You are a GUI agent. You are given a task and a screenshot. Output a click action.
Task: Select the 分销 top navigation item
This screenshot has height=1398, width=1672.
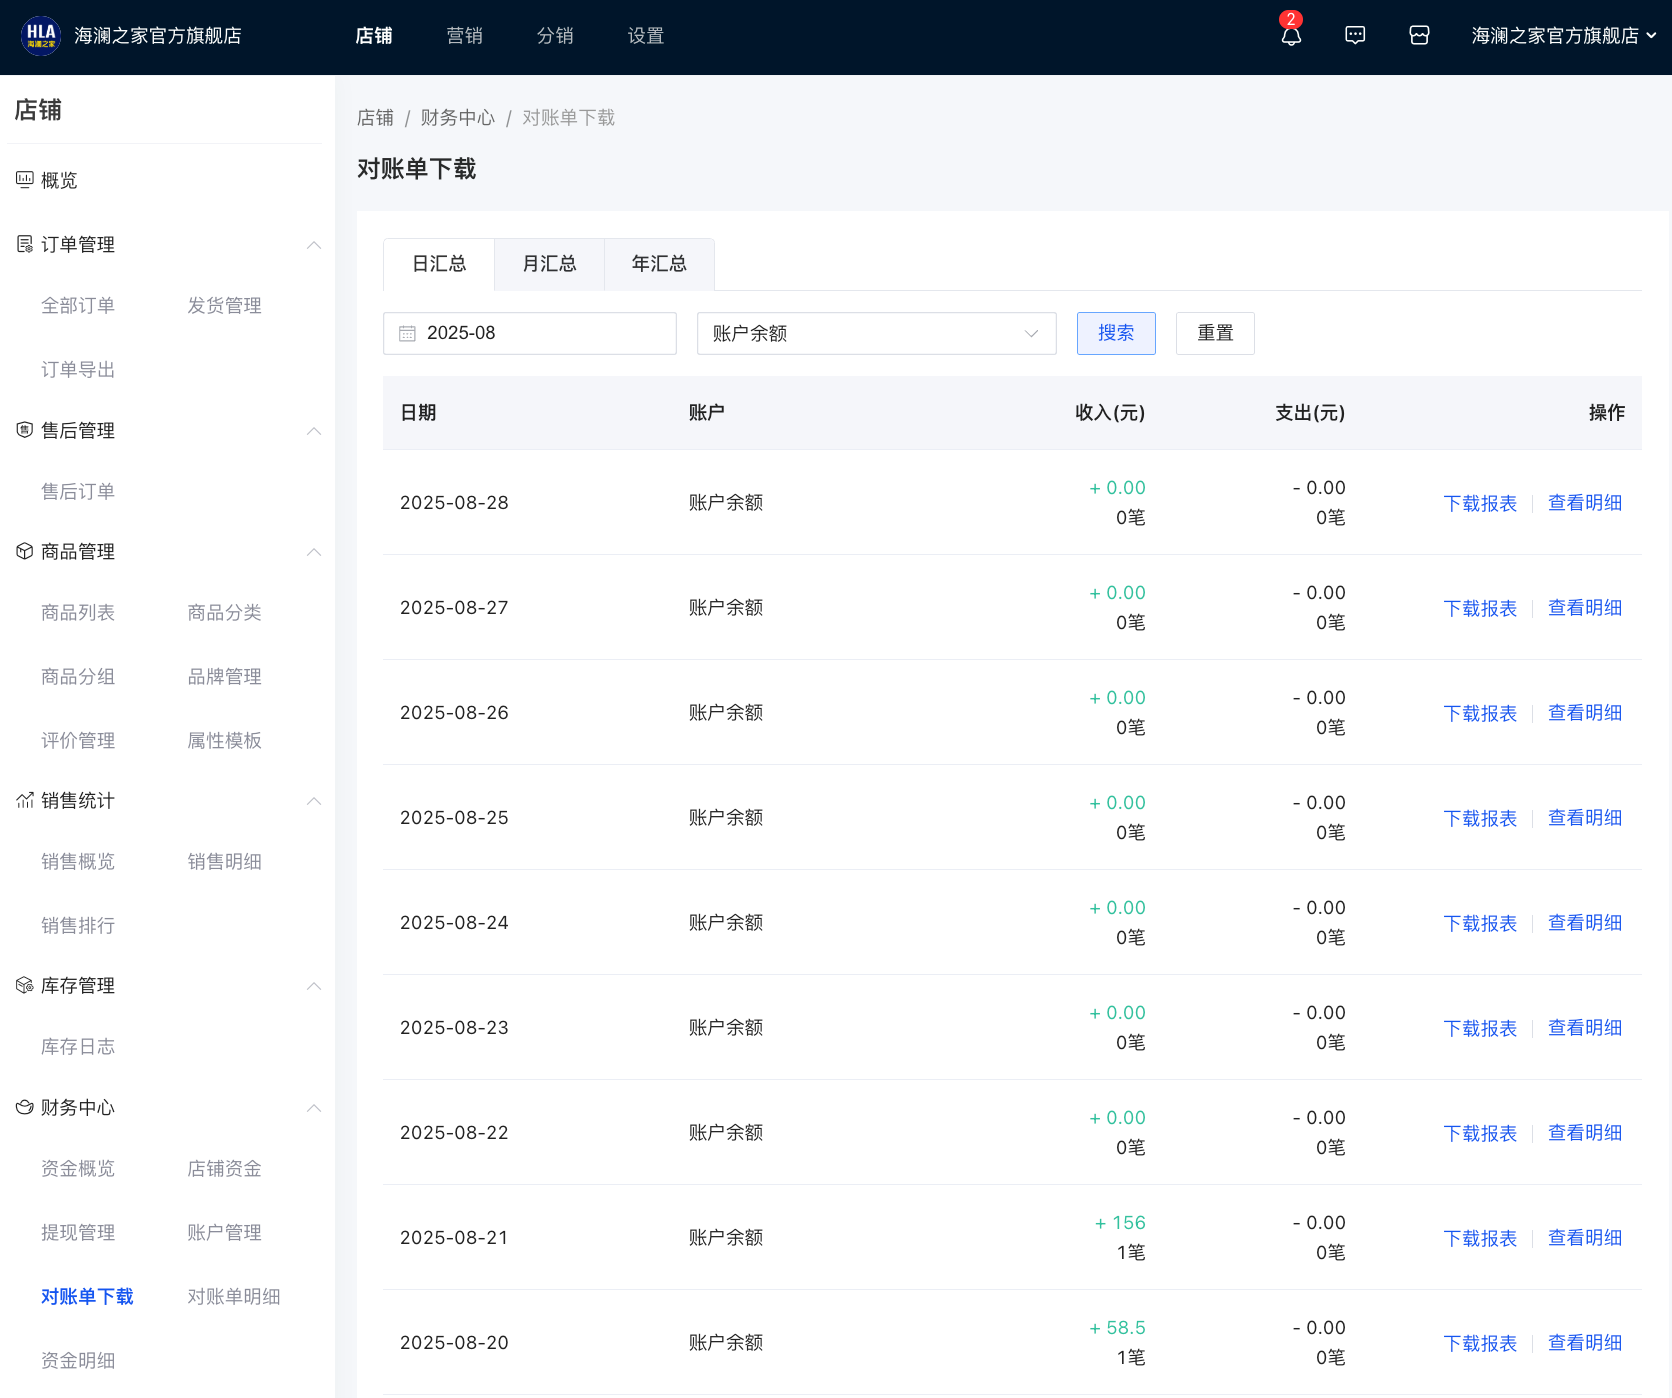click(x=555, y=36)
